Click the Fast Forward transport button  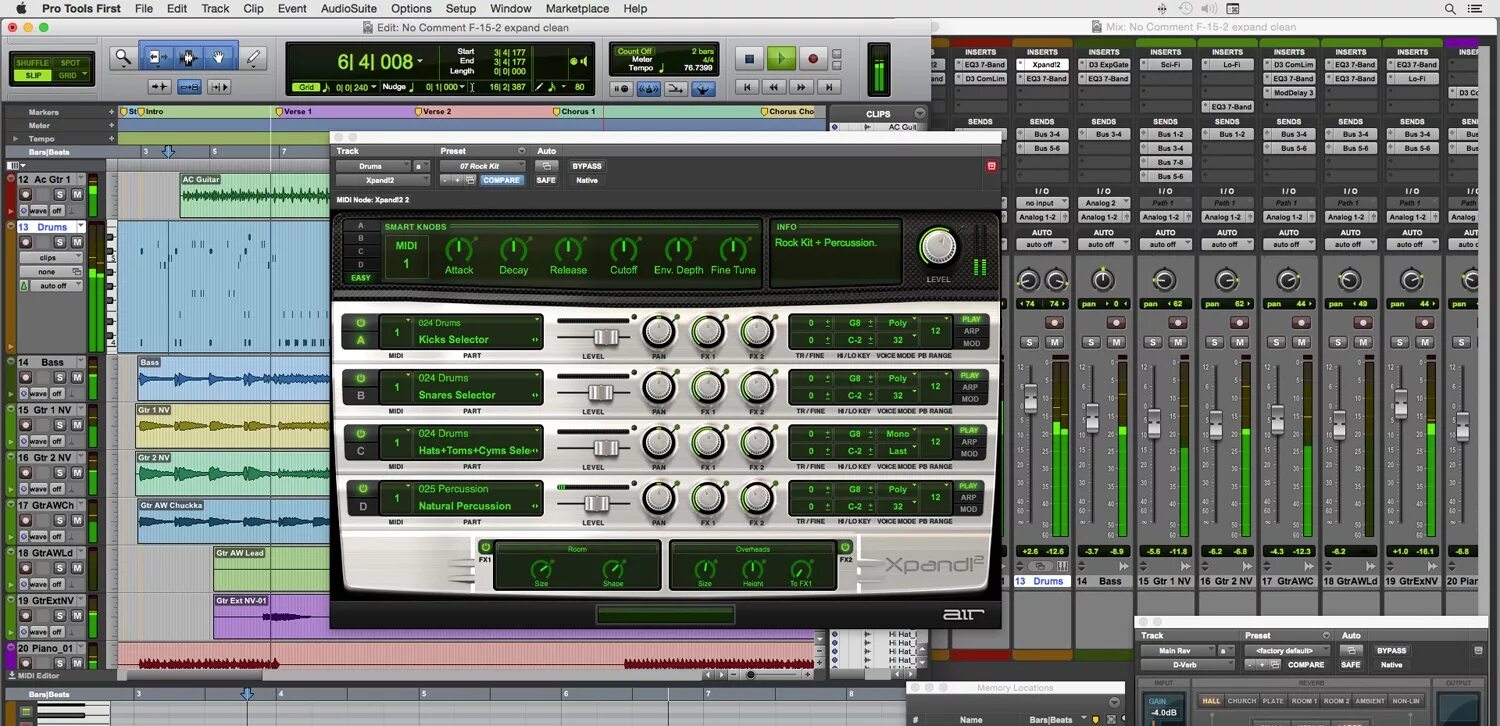point(799,87)
